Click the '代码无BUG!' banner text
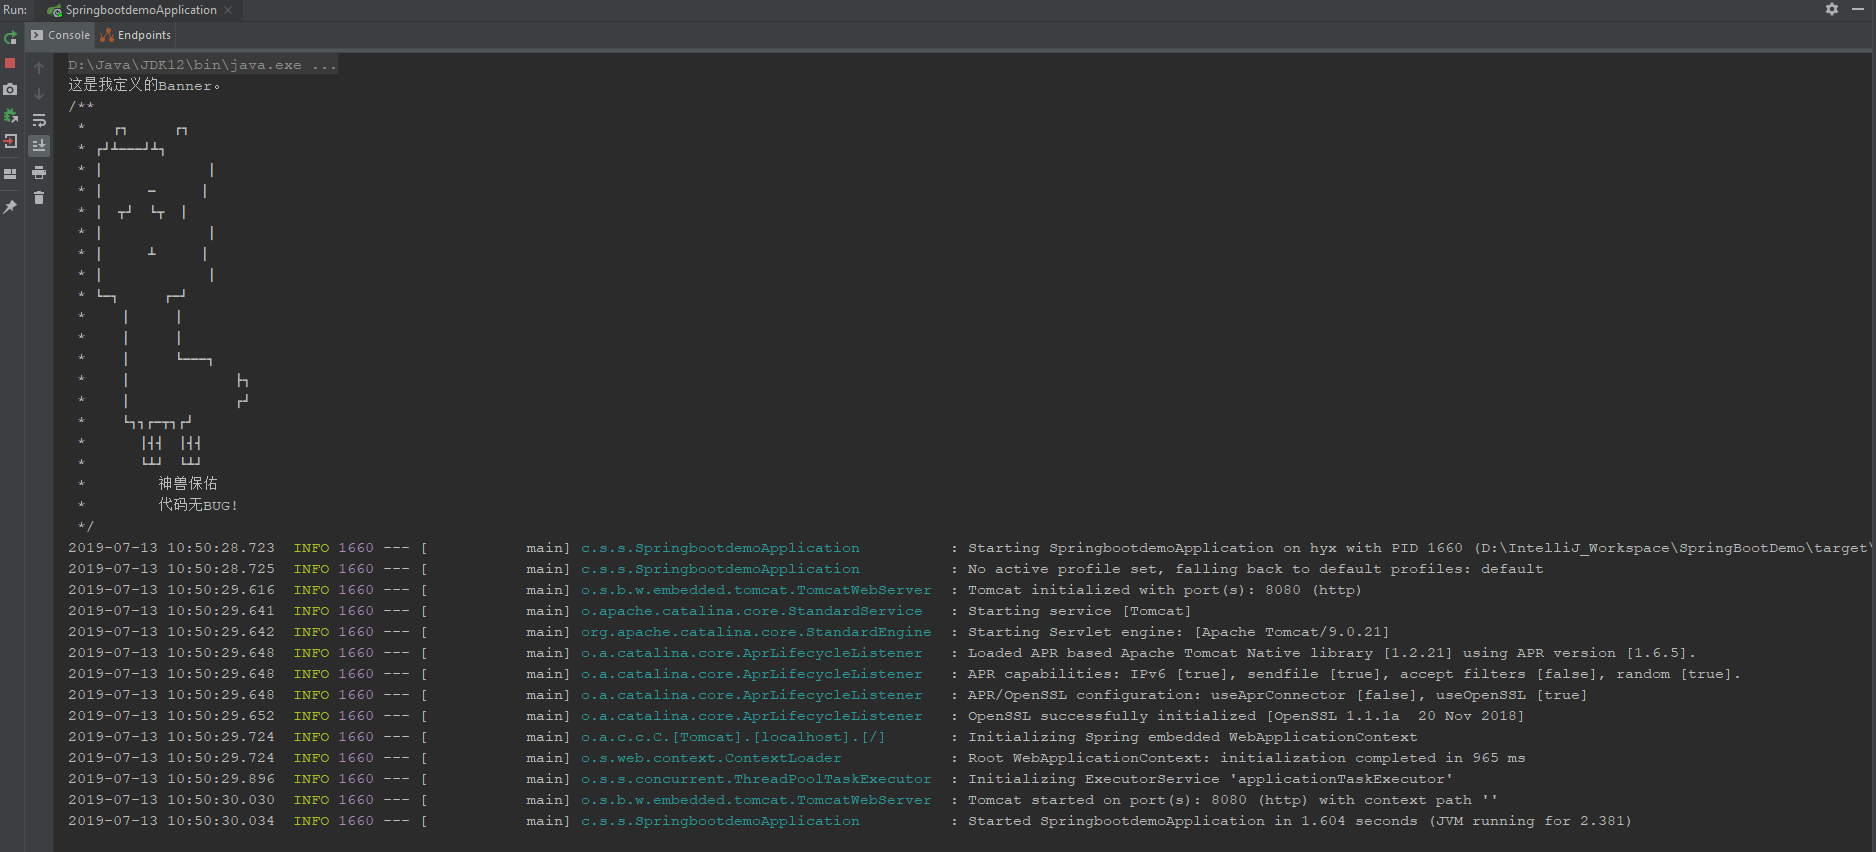Image resolution: width=1876 pixels, height=852 pixels. click(x=198, y=505)
